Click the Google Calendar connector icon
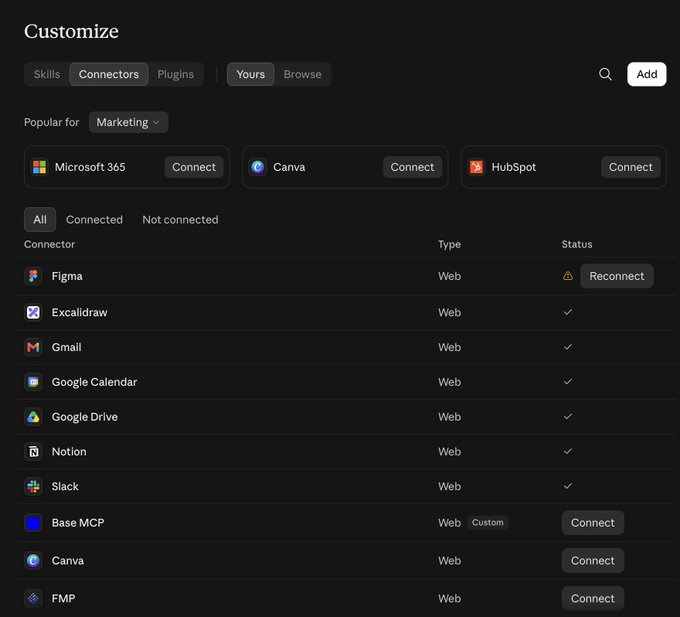The width and height of the screenshot is (680, 617). pyautogui.click(x=33, y=382)
